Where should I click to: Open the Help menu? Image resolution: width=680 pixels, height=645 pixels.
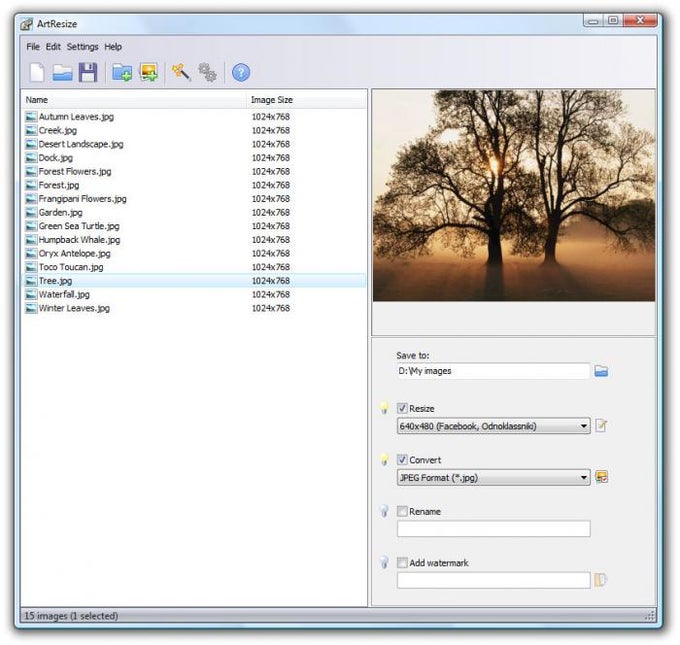click(113, 47)
